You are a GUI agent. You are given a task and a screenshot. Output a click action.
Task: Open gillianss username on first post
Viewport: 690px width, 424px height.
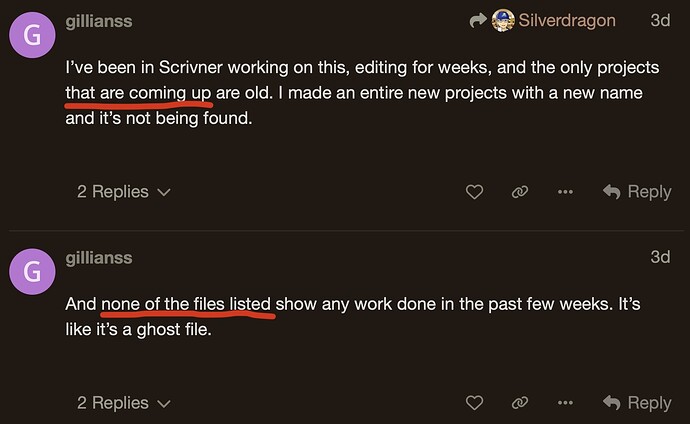[99, 21]
